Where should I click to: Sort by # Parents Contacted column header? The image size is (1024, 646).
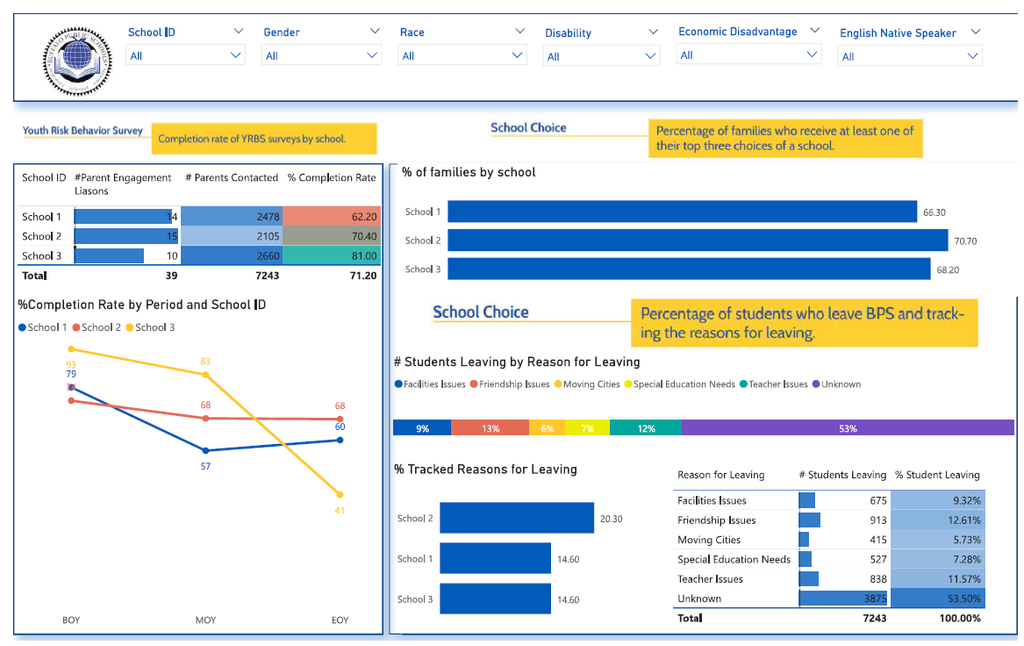pos(232,177)
